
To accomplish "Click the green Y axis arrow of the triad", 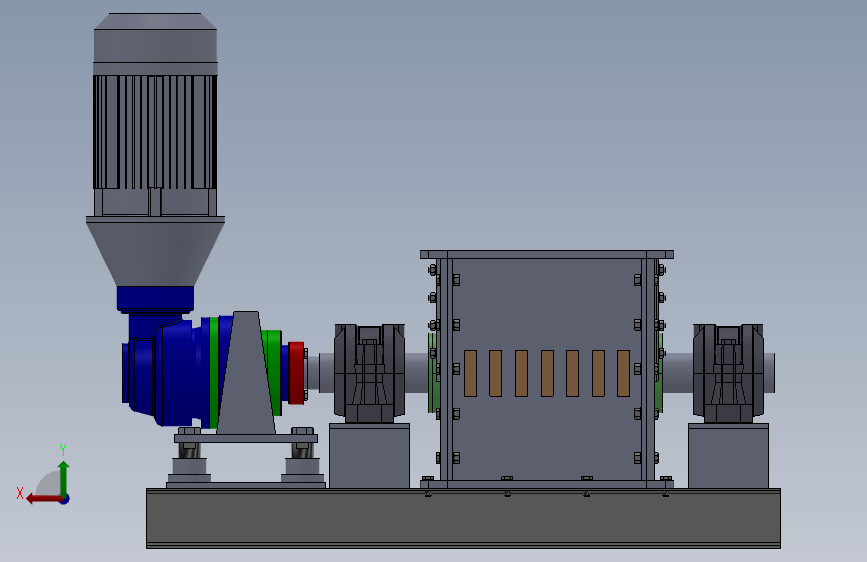I will coord(64,478).
